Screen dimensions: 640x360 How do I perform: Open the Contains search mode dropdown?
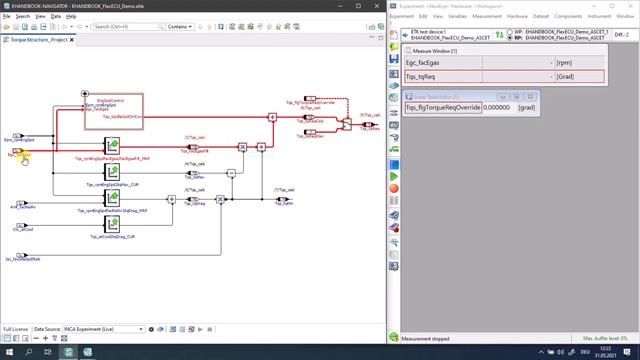(x=180, y=27)
